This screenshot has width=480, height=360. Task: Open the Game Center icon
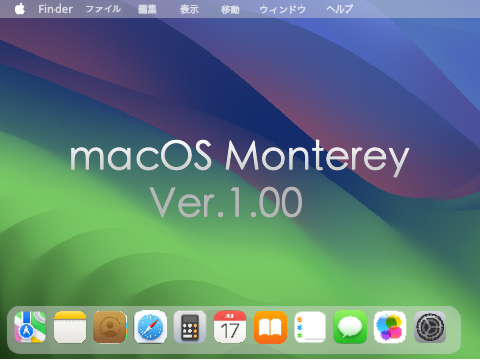tap(390, 327)
